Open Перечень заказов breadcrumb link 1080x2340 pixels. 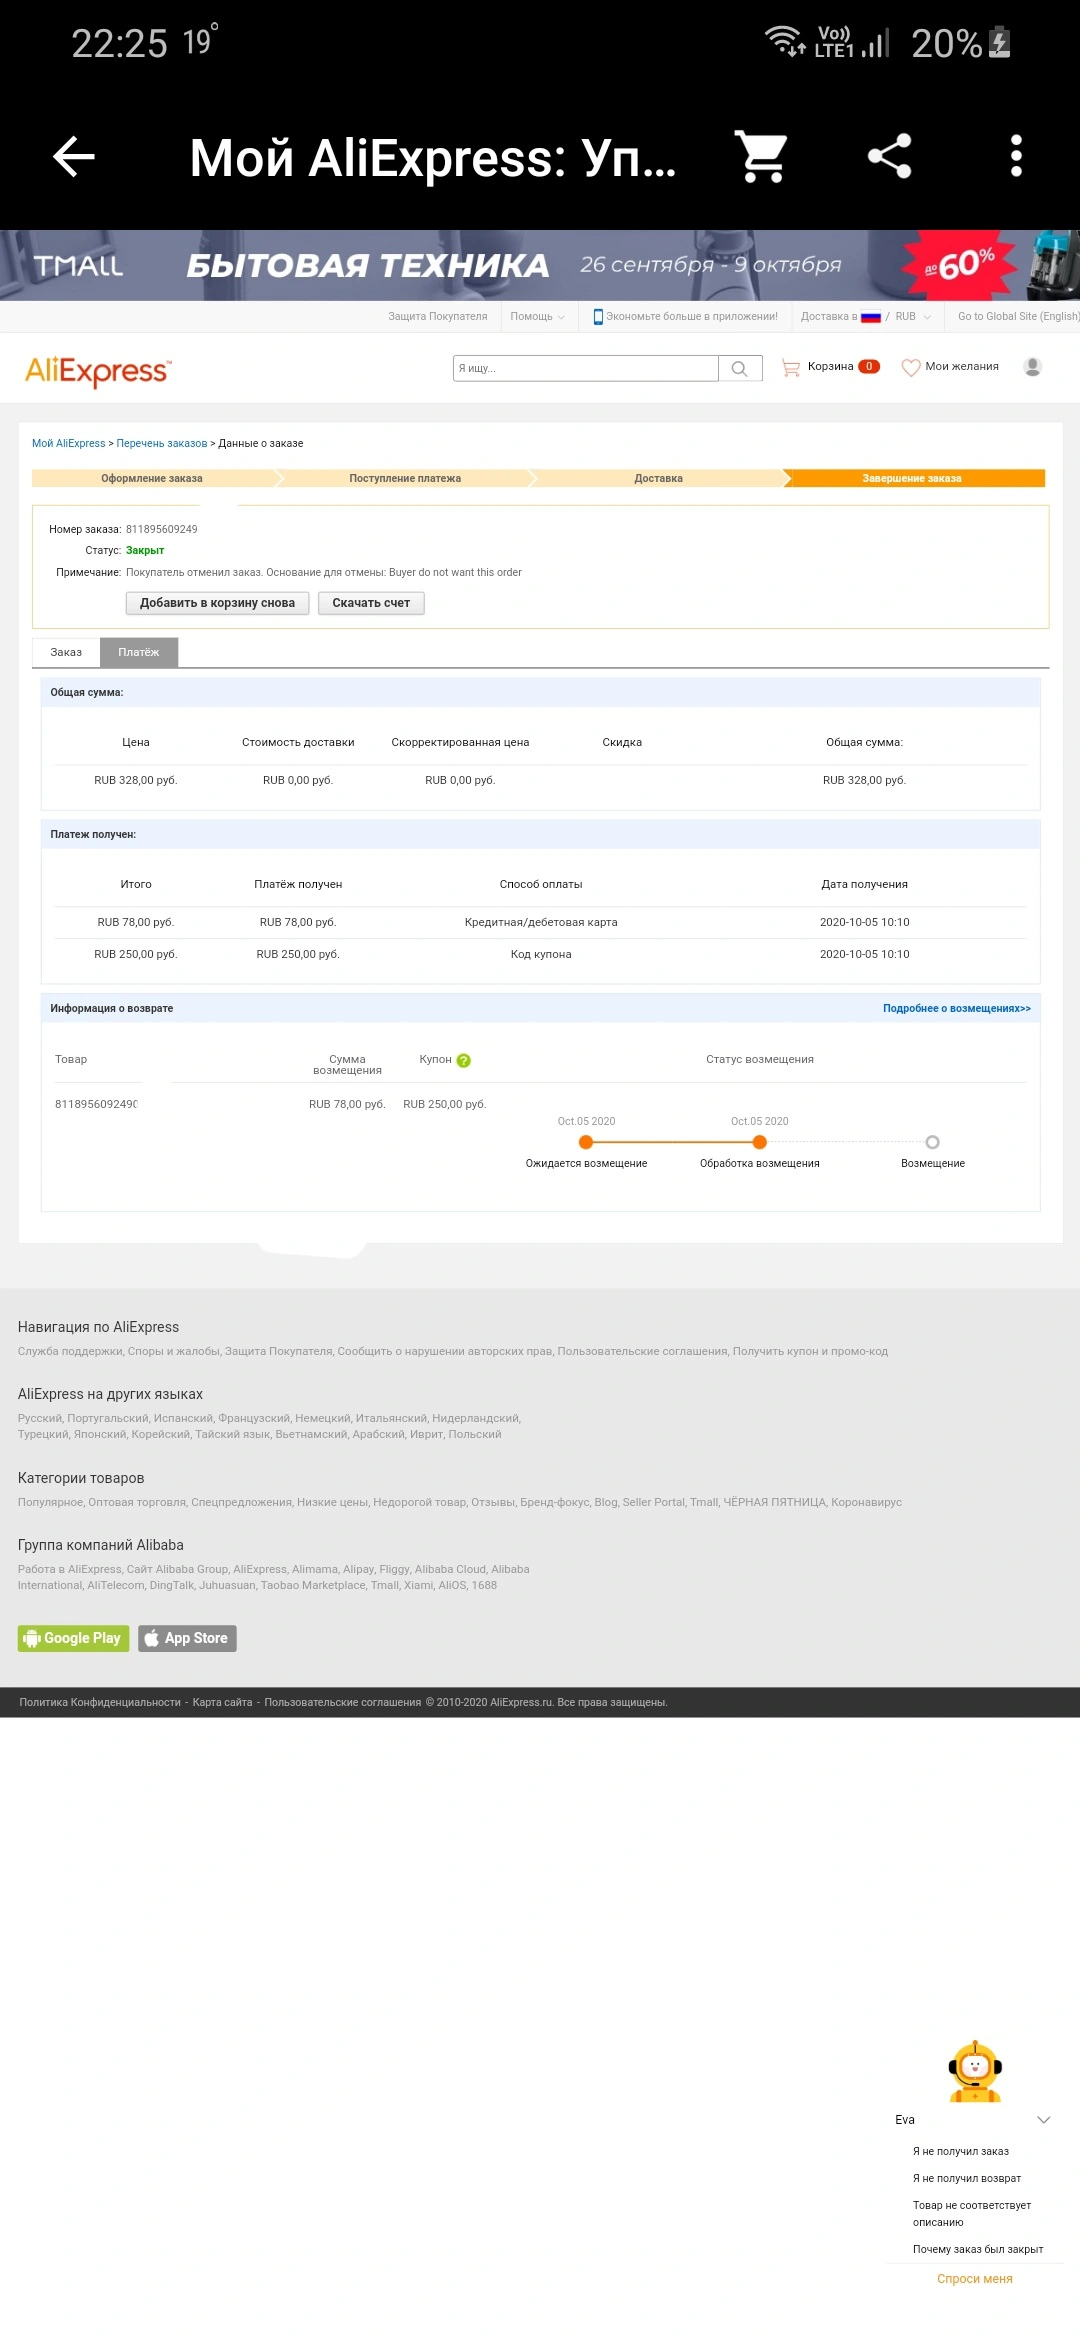pyautogui.click(x=161, y=443)
